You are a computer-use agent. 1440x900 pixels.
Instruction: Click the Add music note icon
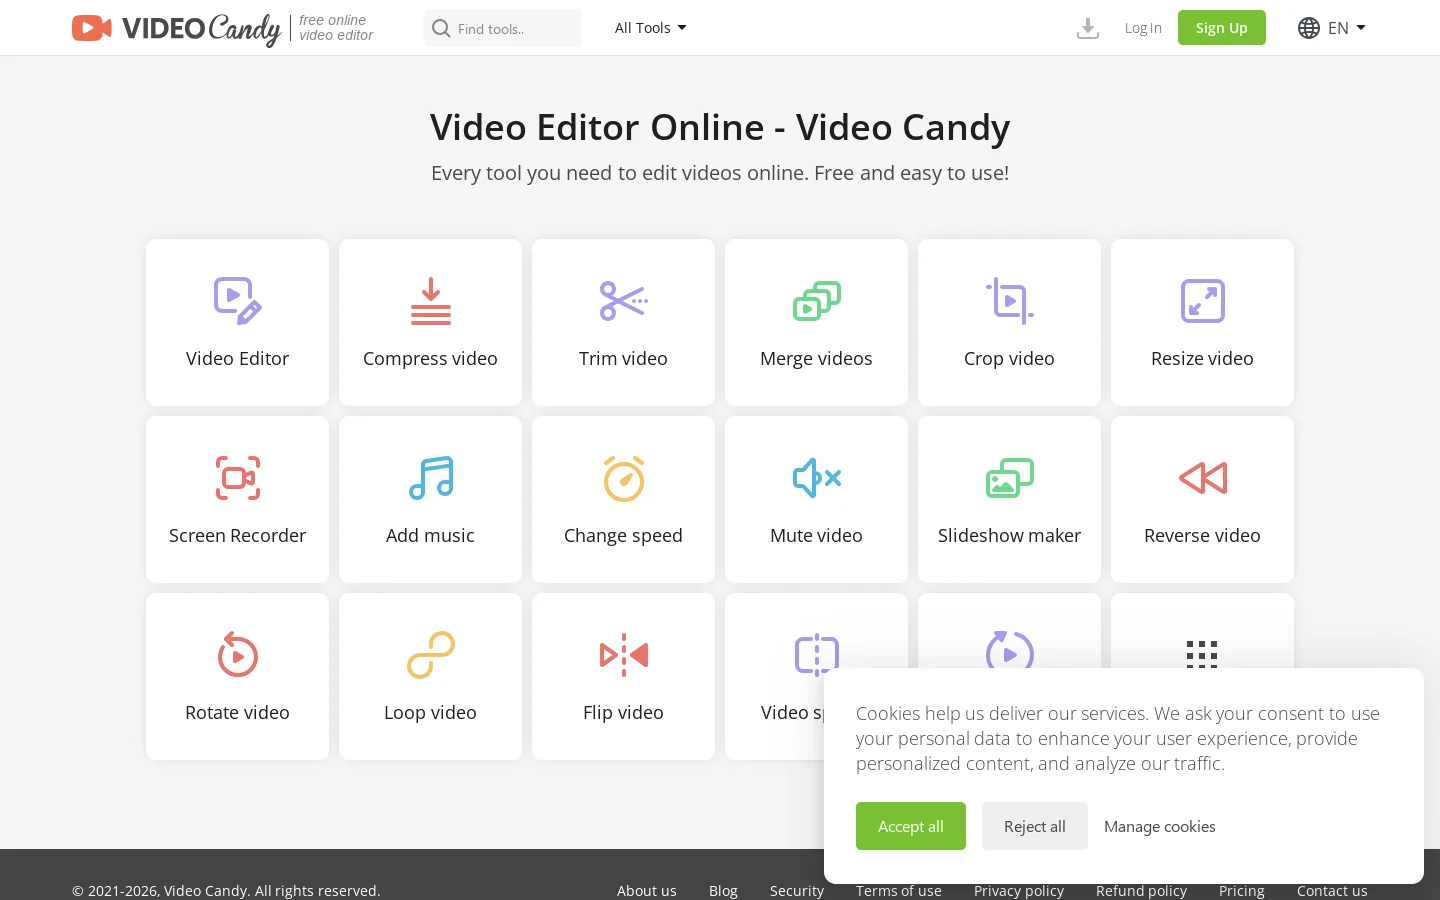[430, 478]
